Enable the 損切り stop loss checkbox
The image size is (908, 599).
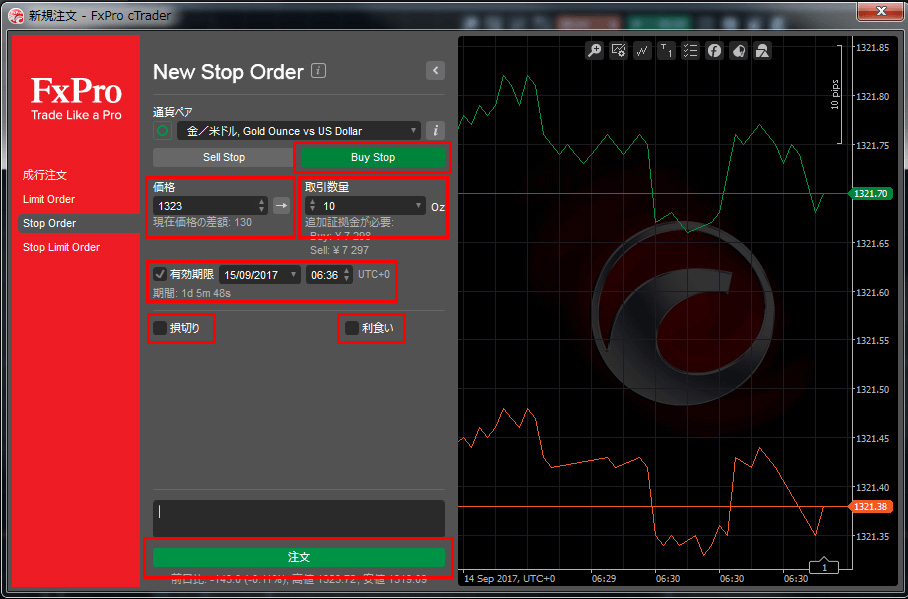(x=160, y=328)
